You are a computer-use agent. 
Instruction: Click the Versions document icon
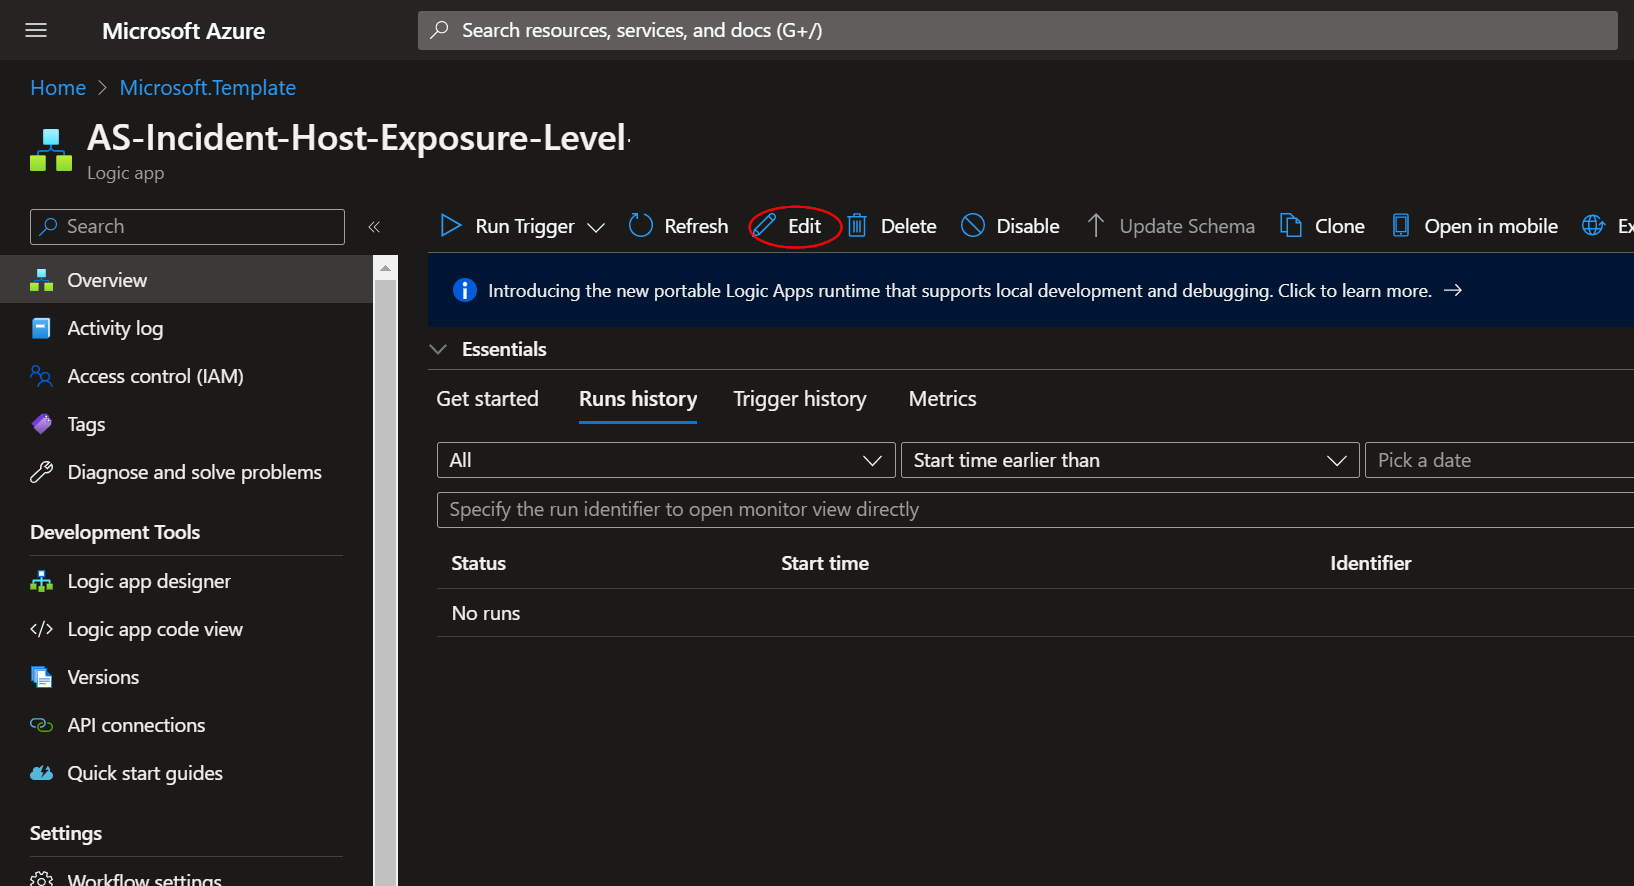coord(41,677)
